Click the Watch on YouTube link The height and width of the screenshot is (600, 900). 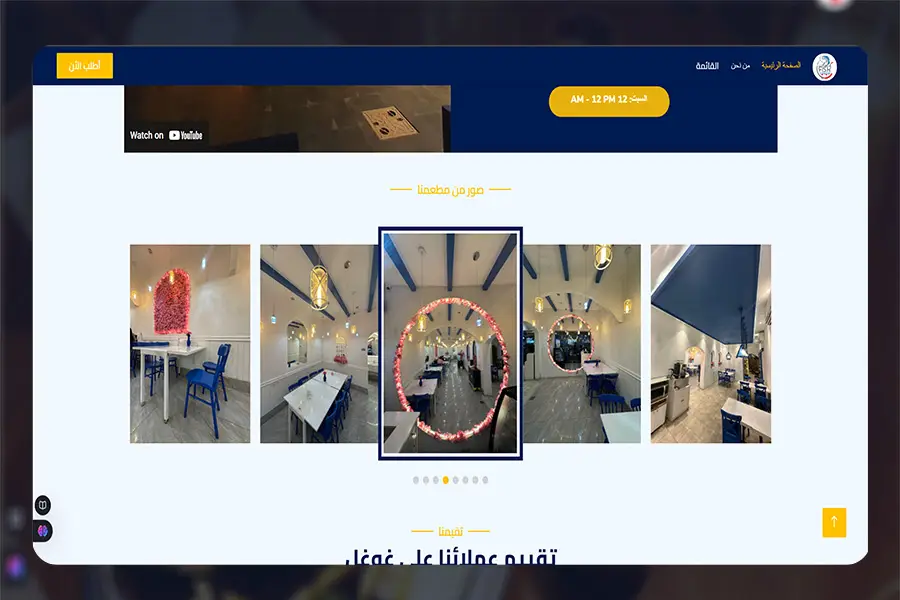pos(166,133)
